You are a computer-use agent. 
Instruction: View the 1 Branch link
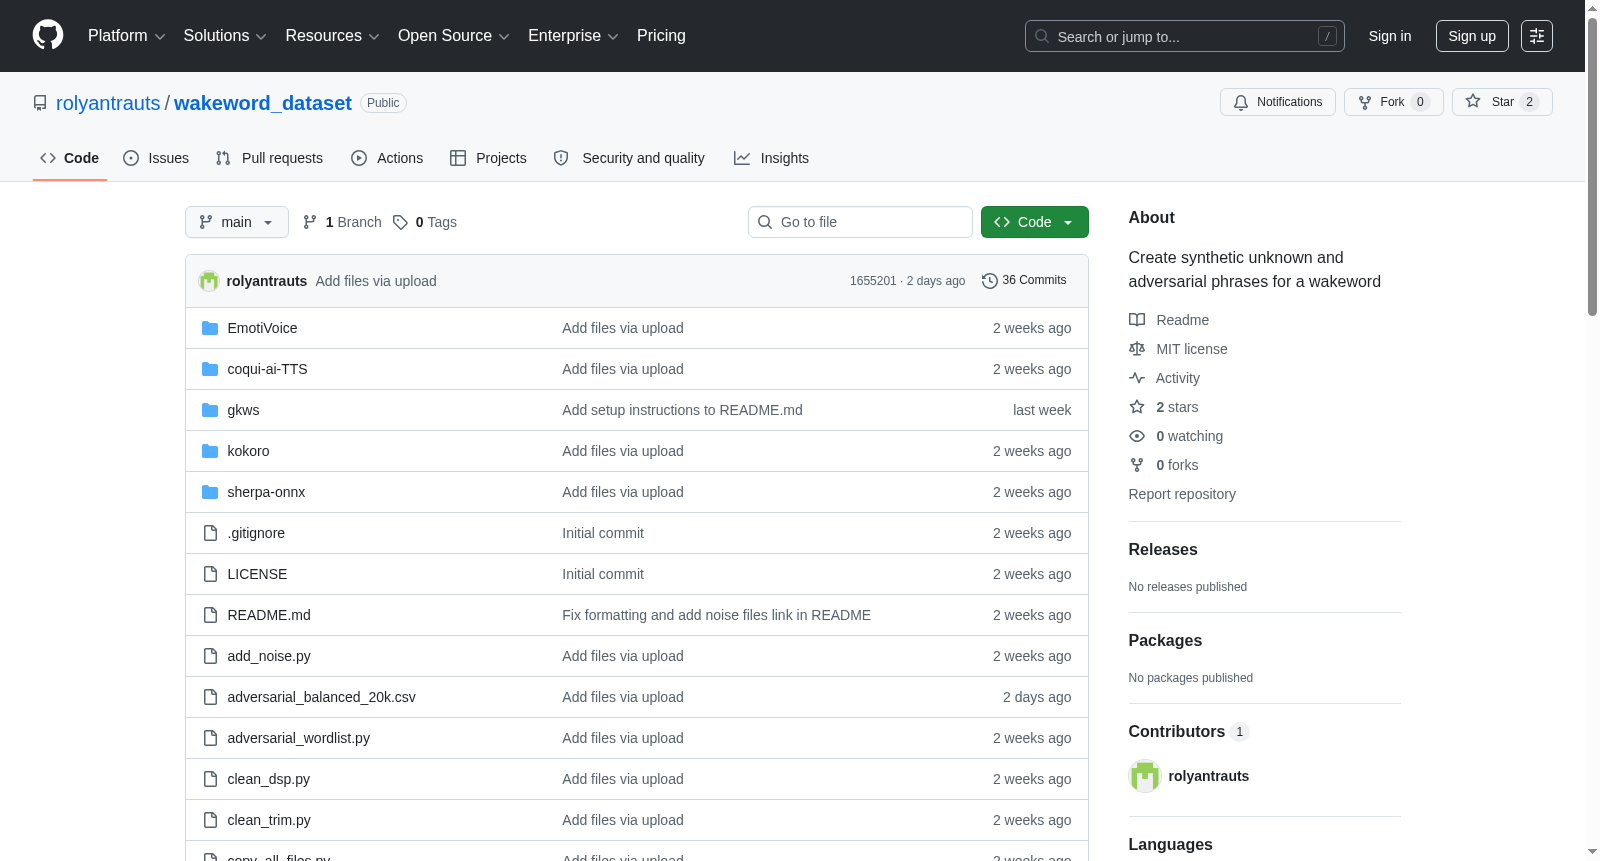342,222
